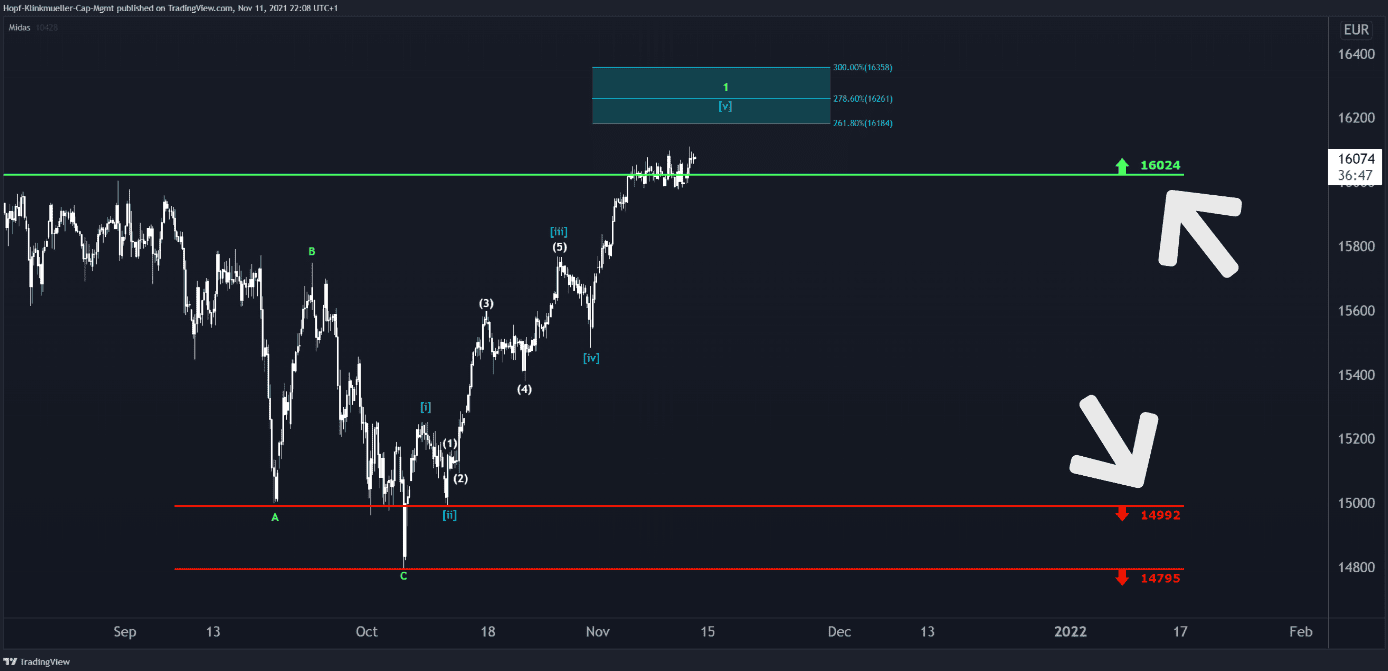Select the large white upward-pointing arrow
The width and height of the screenshot is (1388, 671).
coord(1198,231)
